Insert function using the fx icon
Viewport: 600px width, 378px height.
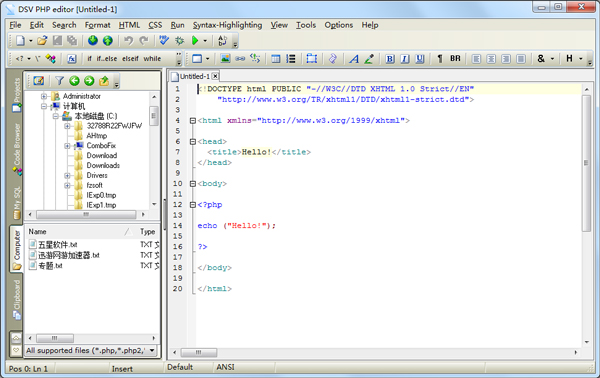[x=72, y=59]
